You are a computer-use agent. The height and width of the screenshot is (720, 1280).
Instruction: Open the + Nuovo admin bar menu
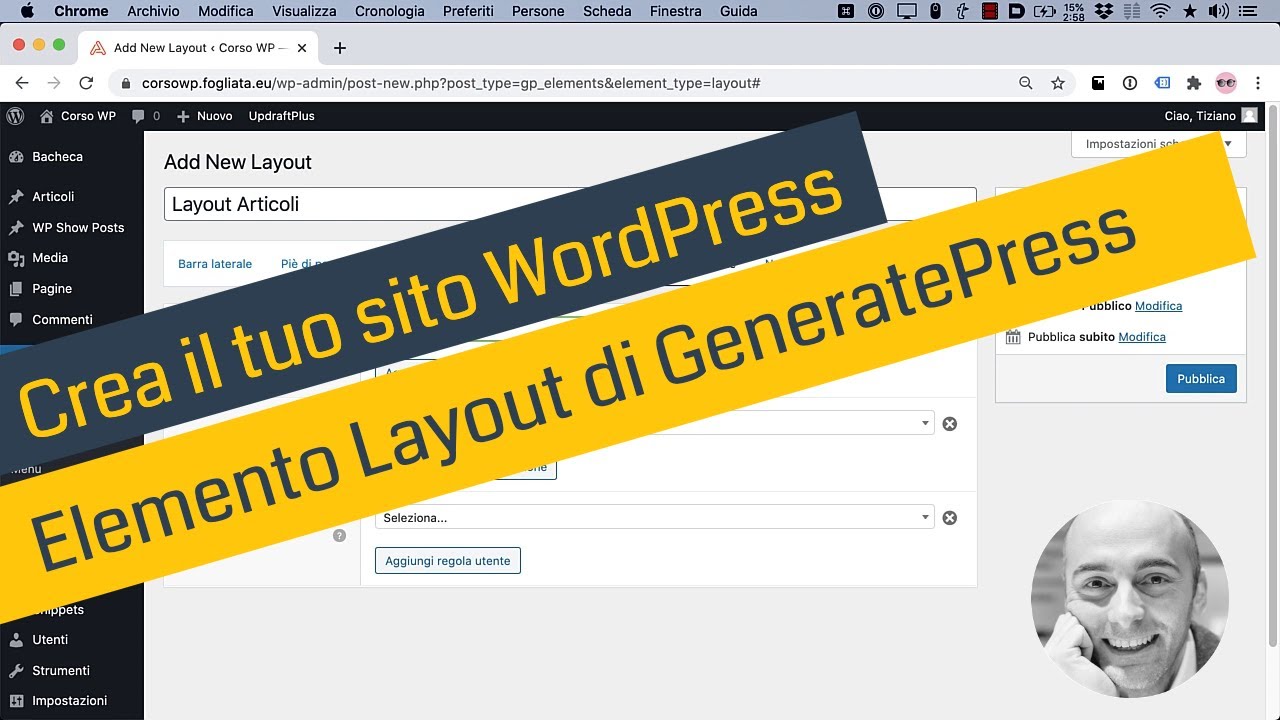tap(205, 116)
